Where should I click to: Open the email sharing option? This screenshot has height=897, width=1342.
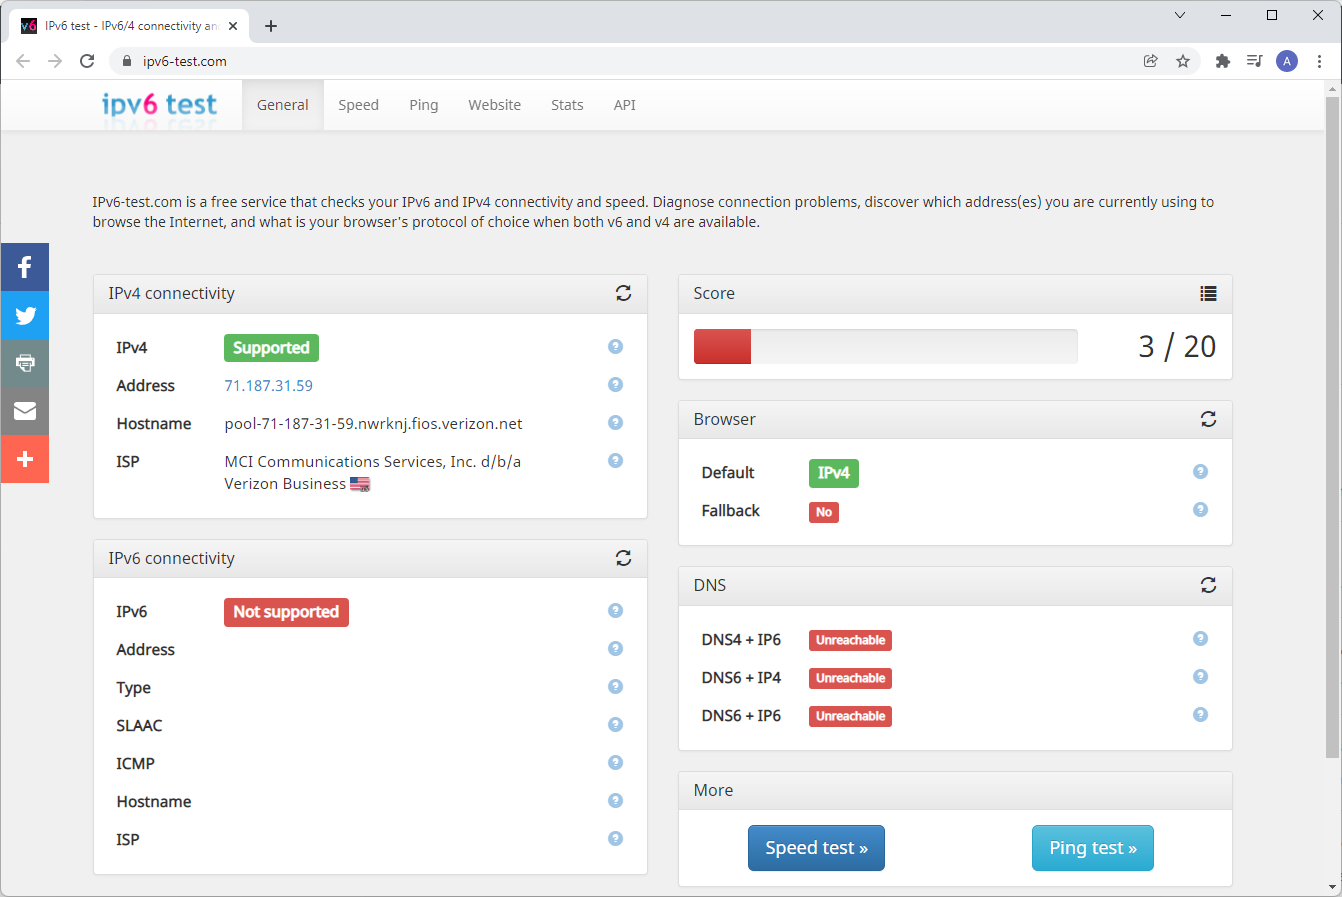(24, 411)
